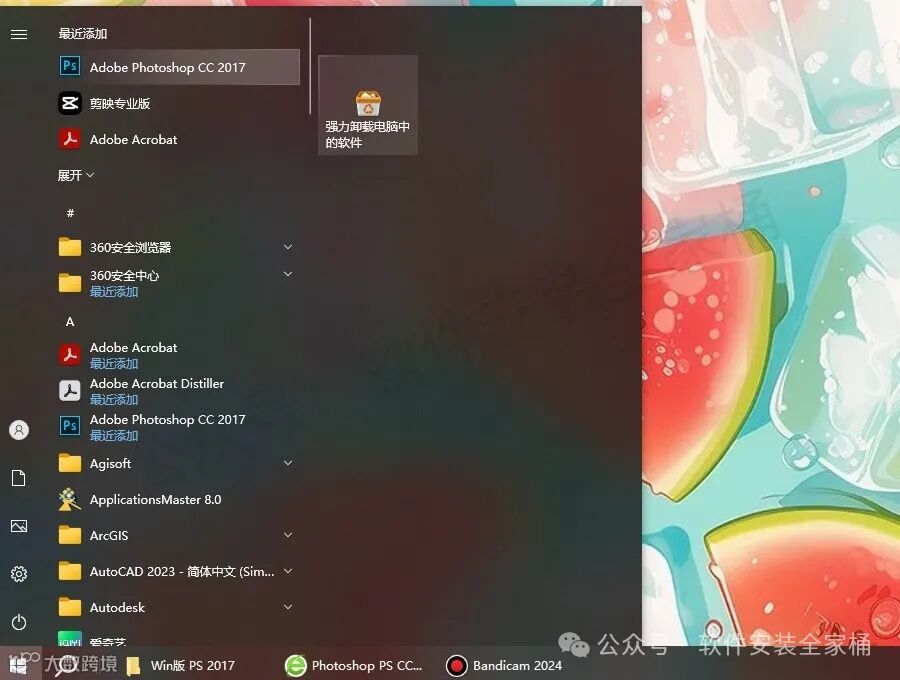Open the 爱奇艺 app icon
This screenshot has height=680, width=900.
click(x=70, y=639)
